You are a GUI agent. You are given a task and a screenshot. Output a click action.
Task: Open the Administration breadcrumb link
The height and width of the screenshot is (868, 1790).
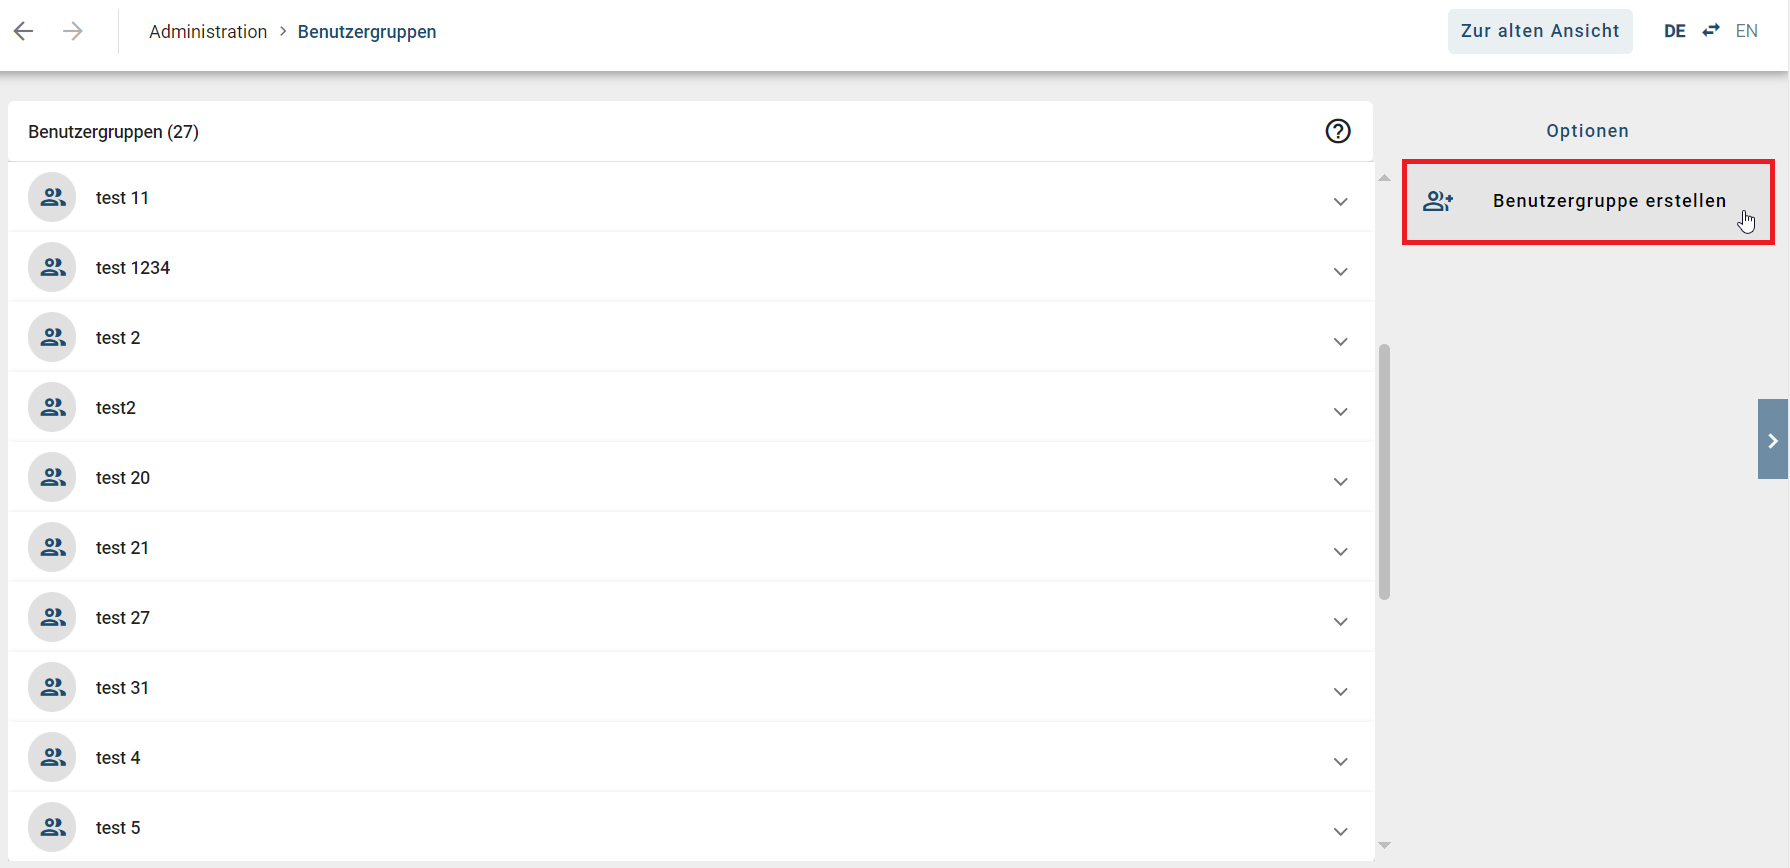pos(208,31)
